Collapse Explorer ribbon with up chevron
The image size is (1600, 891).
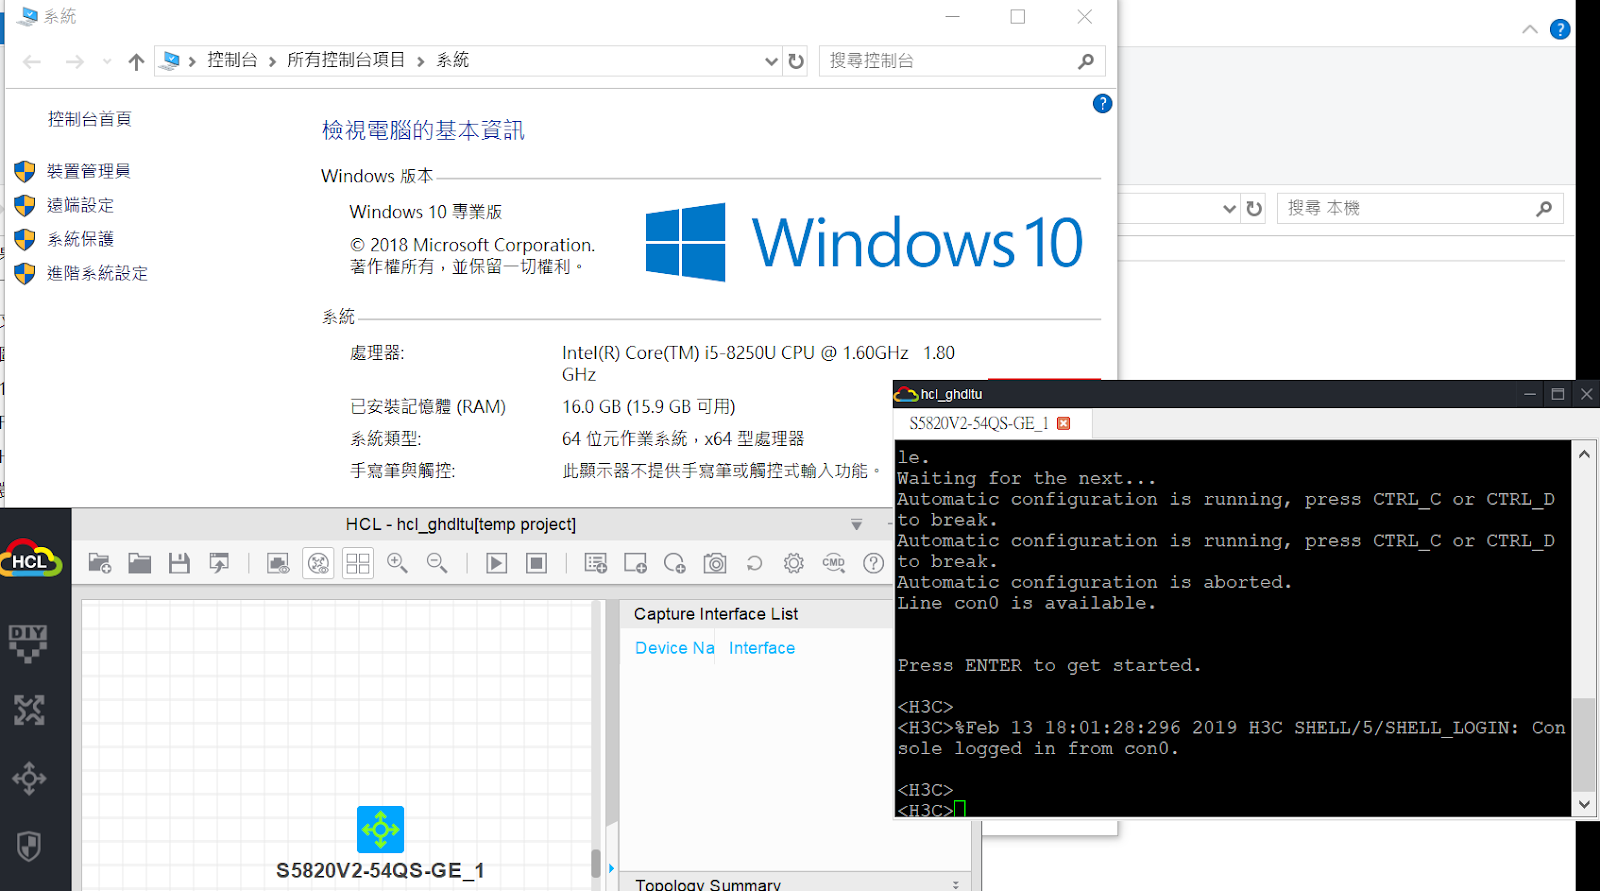point(1530,30)
